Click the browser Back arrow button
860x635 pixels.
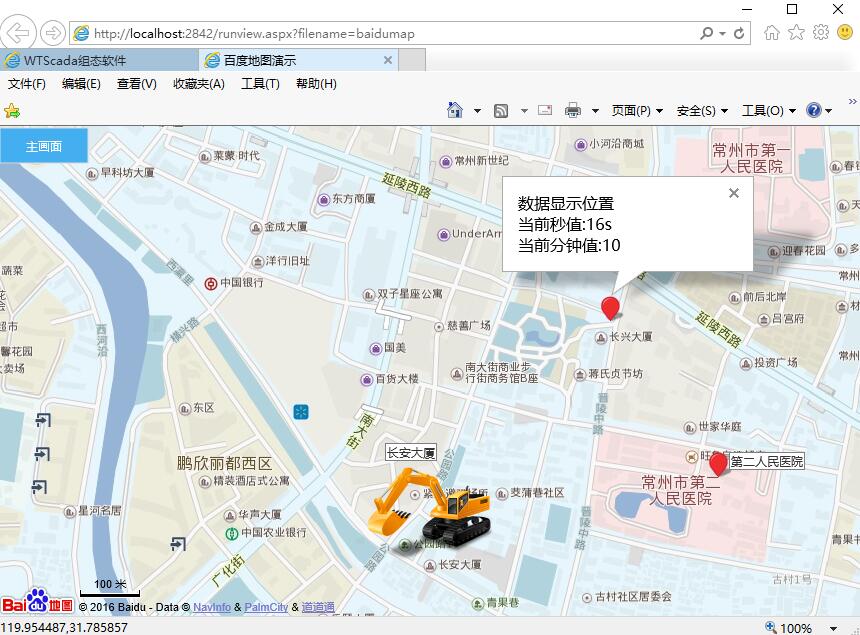(x=18, y=33)
